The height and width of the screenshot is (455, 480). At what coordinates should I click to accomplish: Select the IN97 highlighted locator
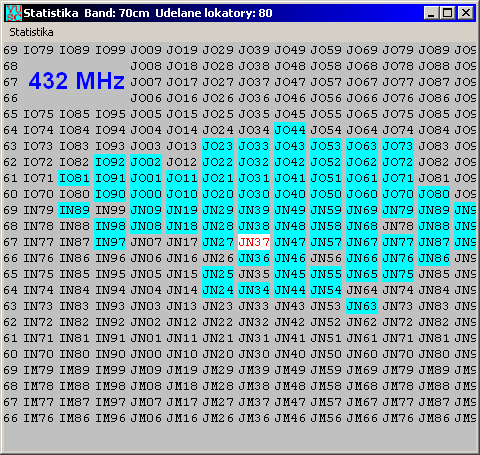pos(110,242)
